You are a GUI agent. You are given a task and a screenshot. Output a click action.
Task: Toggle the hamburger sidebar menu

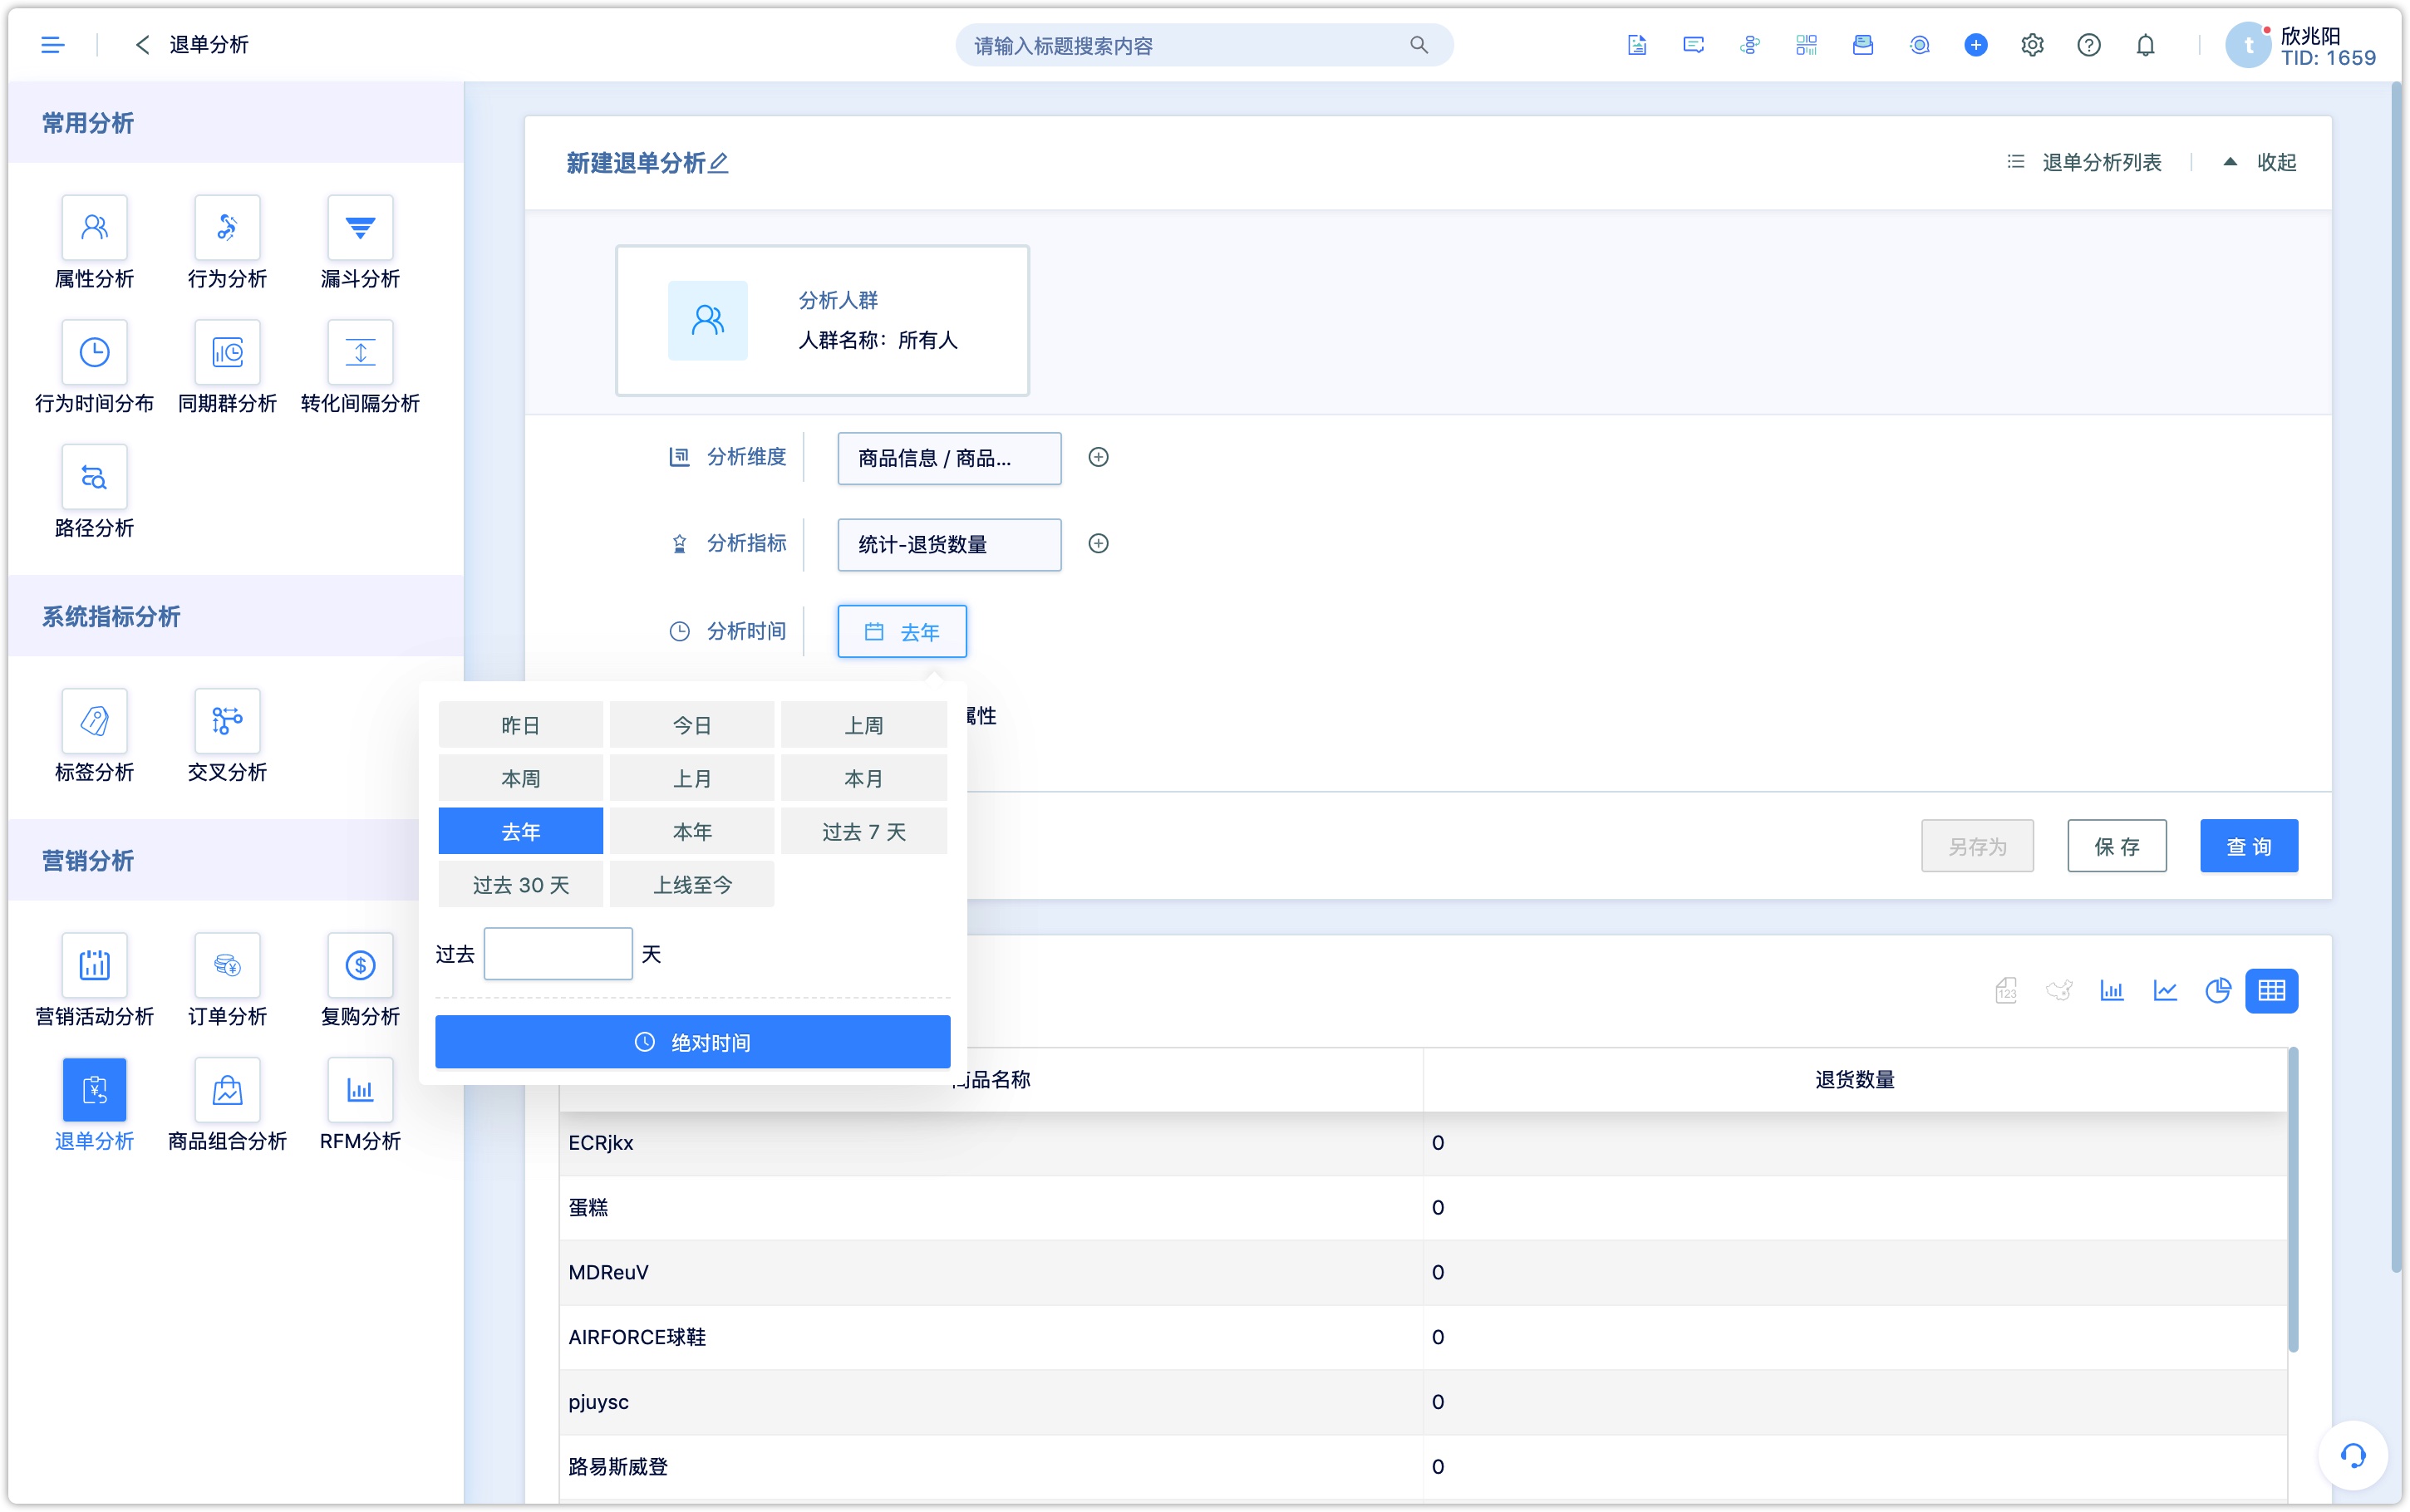52,45
